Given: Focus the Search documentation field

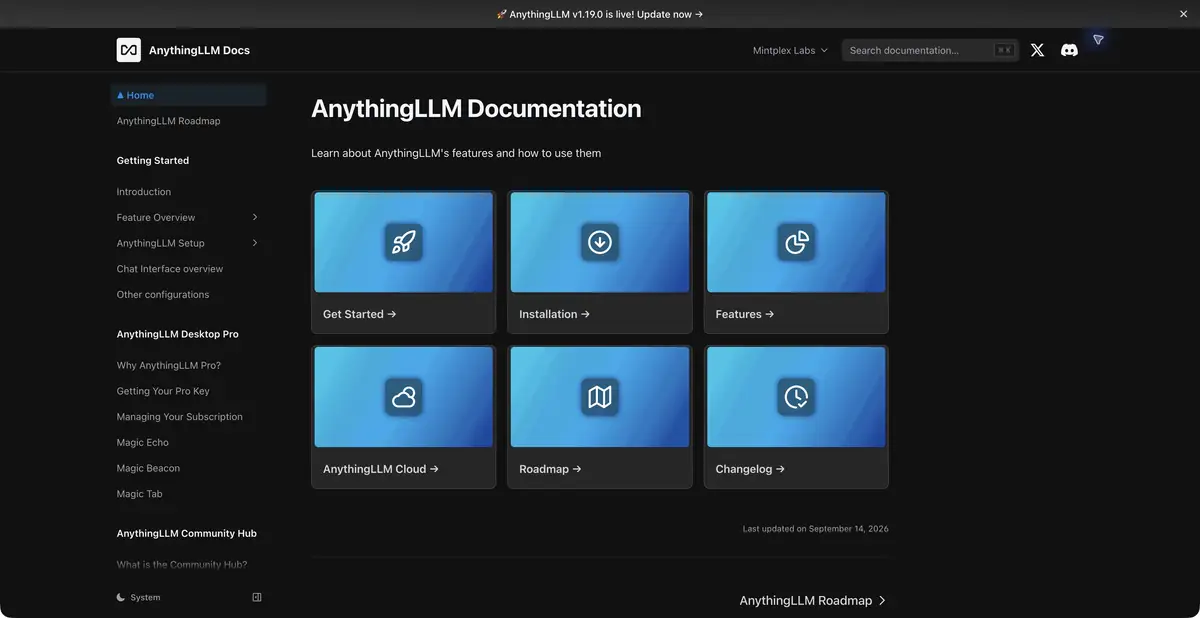Looking at the screenshot, I should tap(930, 50).
